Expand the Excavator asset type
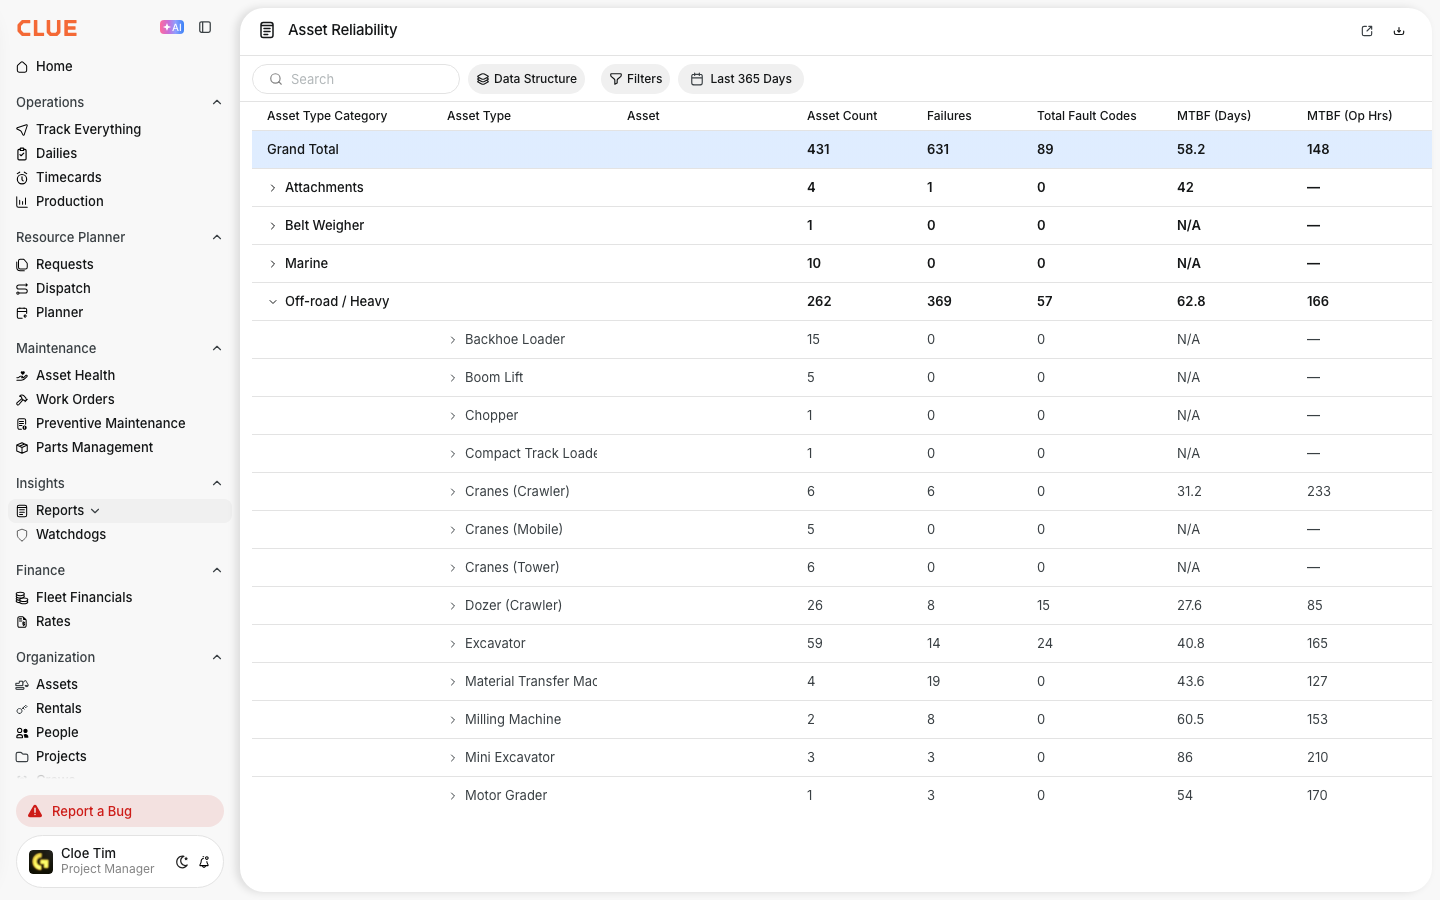The height and width of the screenshot is (900, 1440). pos(452,644)
